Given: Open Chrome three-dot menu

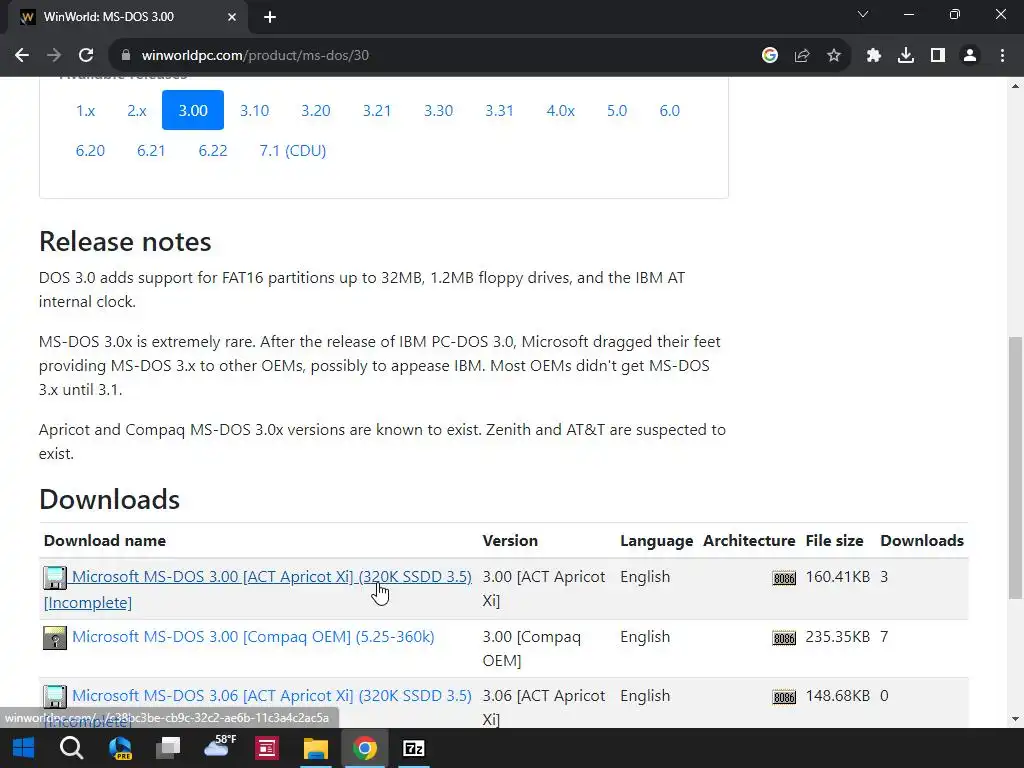Looking at the screenshot, I should [x=1002, y=56].
